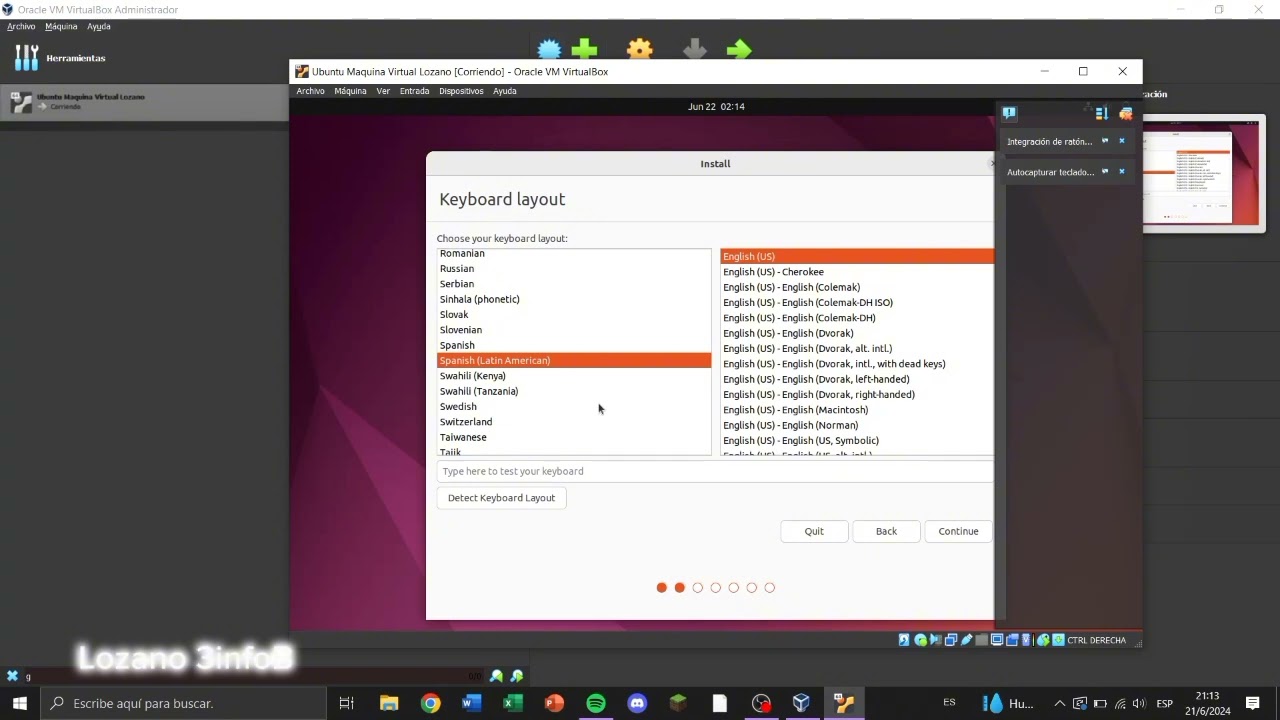Pick the Slovak keyboard layout
Screen dimensions: 1280x720
574,314
